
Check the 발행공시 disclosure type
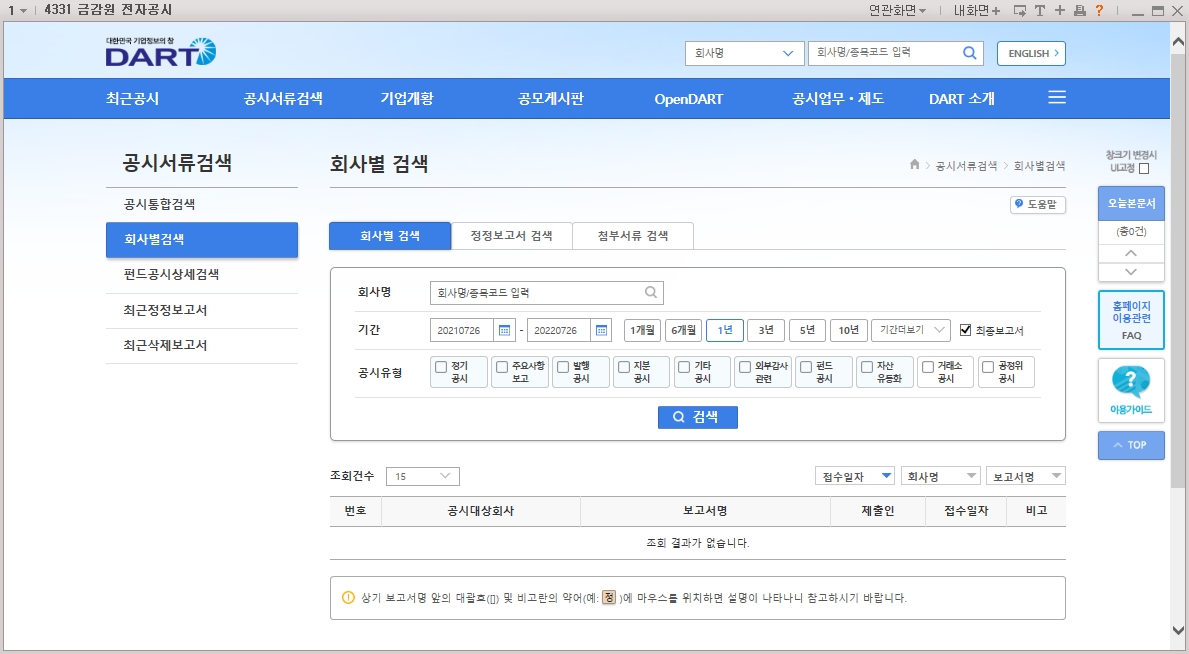[563, 366]
